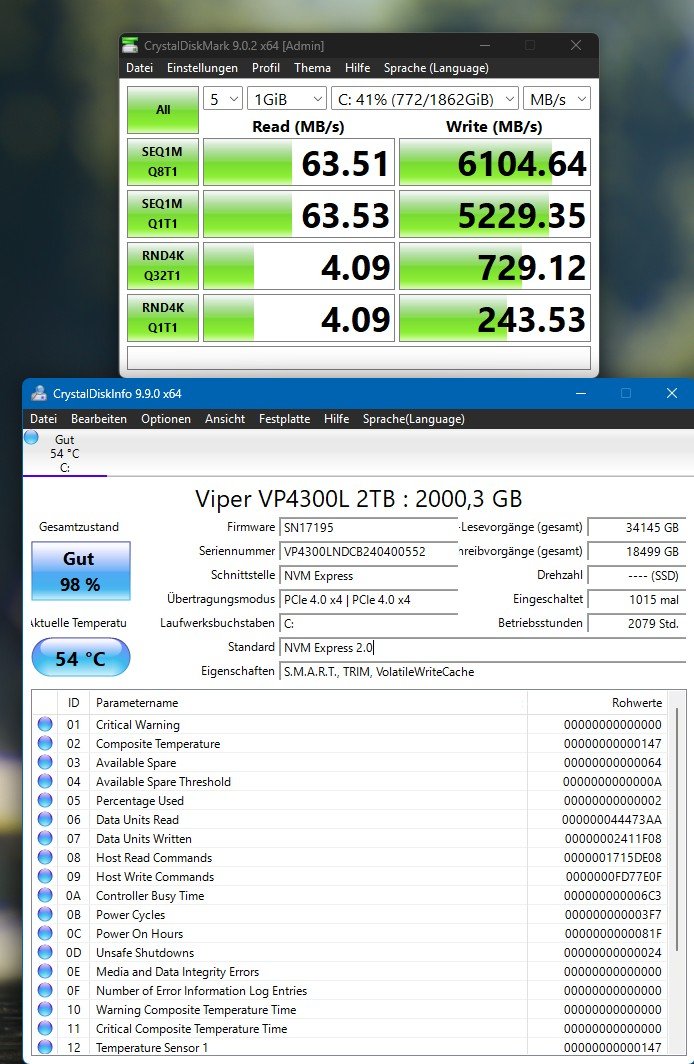Image resolution: width=694 pixels, height=1064 pixels.
Task: Open drive selection dropdown C: 41%
Action: (425, 99)
